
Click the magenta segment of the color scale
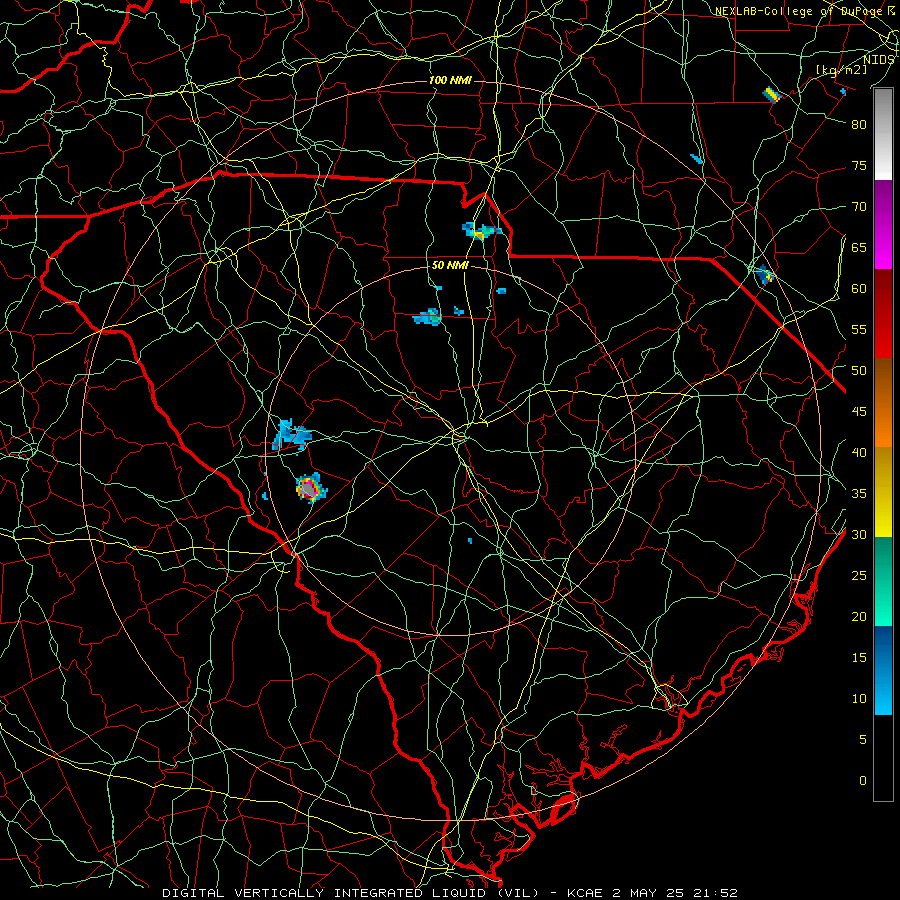pyautogui.click(x=883, y=224)
